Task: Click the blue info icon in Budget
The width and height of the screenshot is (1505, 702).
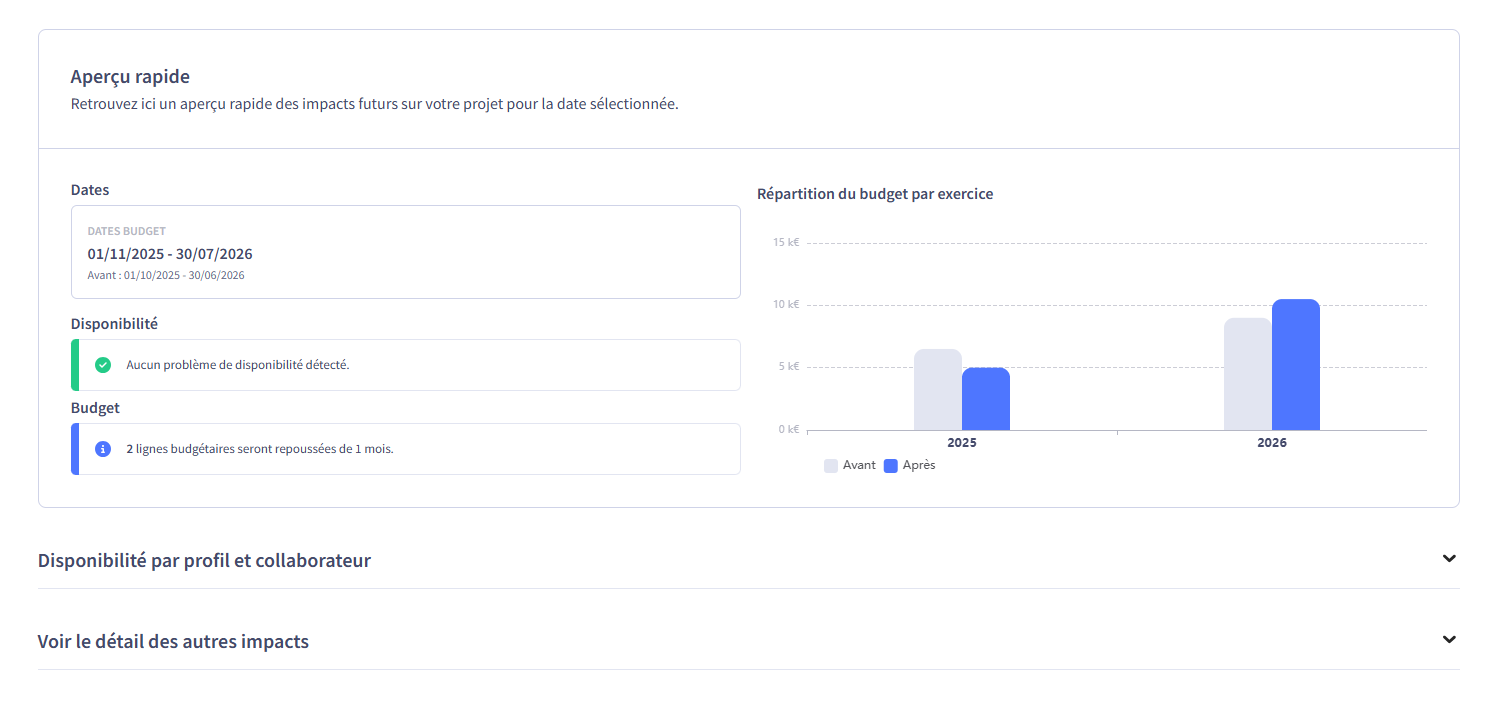Action: [x=103, y=449]
